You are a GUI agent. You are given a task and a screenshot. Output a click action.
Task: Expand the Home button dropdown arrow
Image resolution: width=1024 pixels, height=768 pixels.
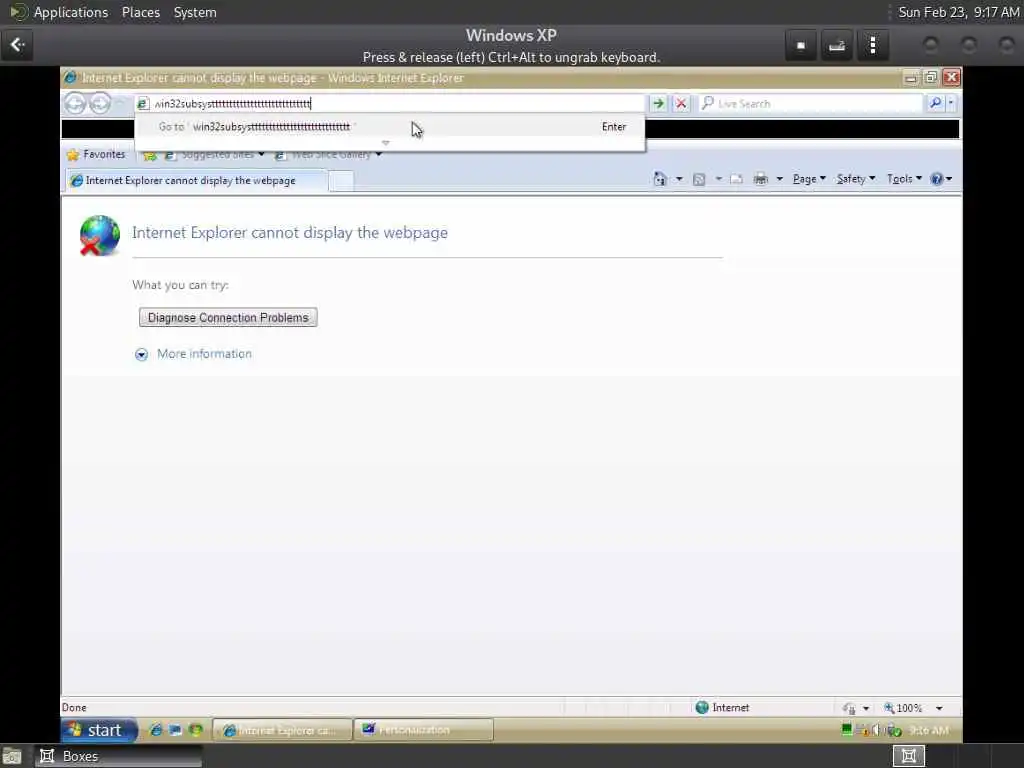click(679, 179)
